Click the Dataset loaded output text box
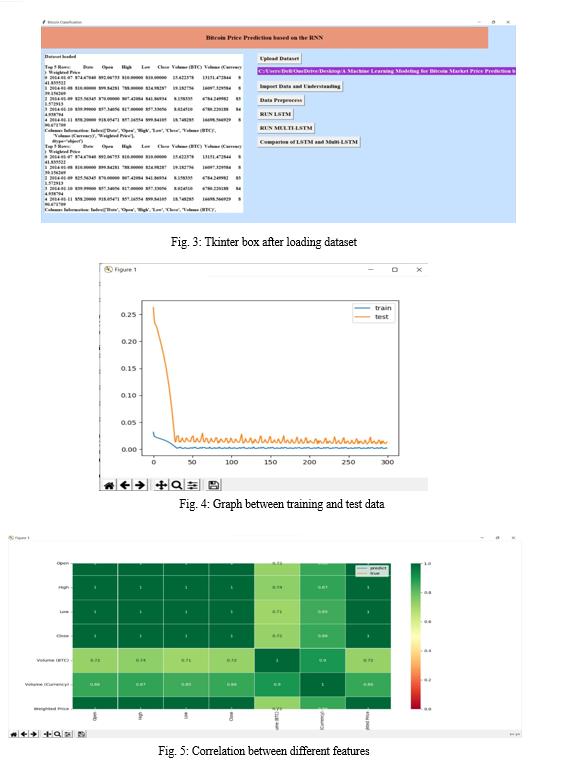Viewport: 569px width, 763px height. pyautogui.click(x=143, y=133)
